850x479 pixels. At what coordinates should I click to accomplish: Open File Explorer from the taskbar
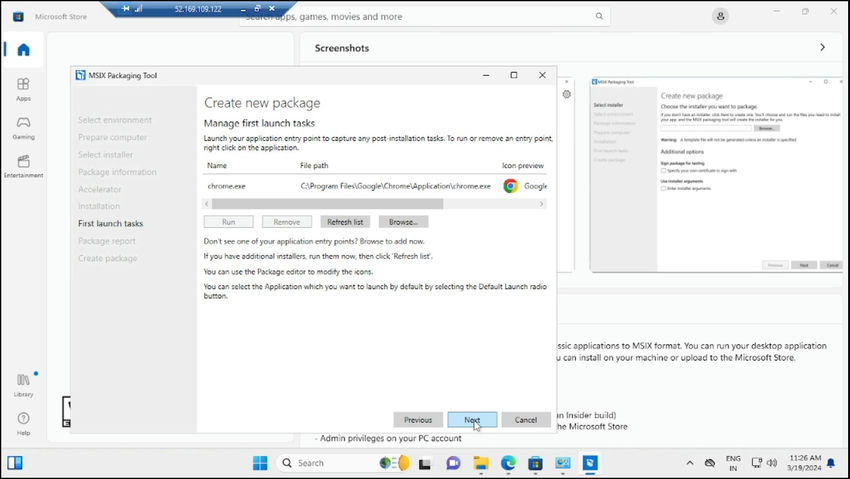point(481,463)
